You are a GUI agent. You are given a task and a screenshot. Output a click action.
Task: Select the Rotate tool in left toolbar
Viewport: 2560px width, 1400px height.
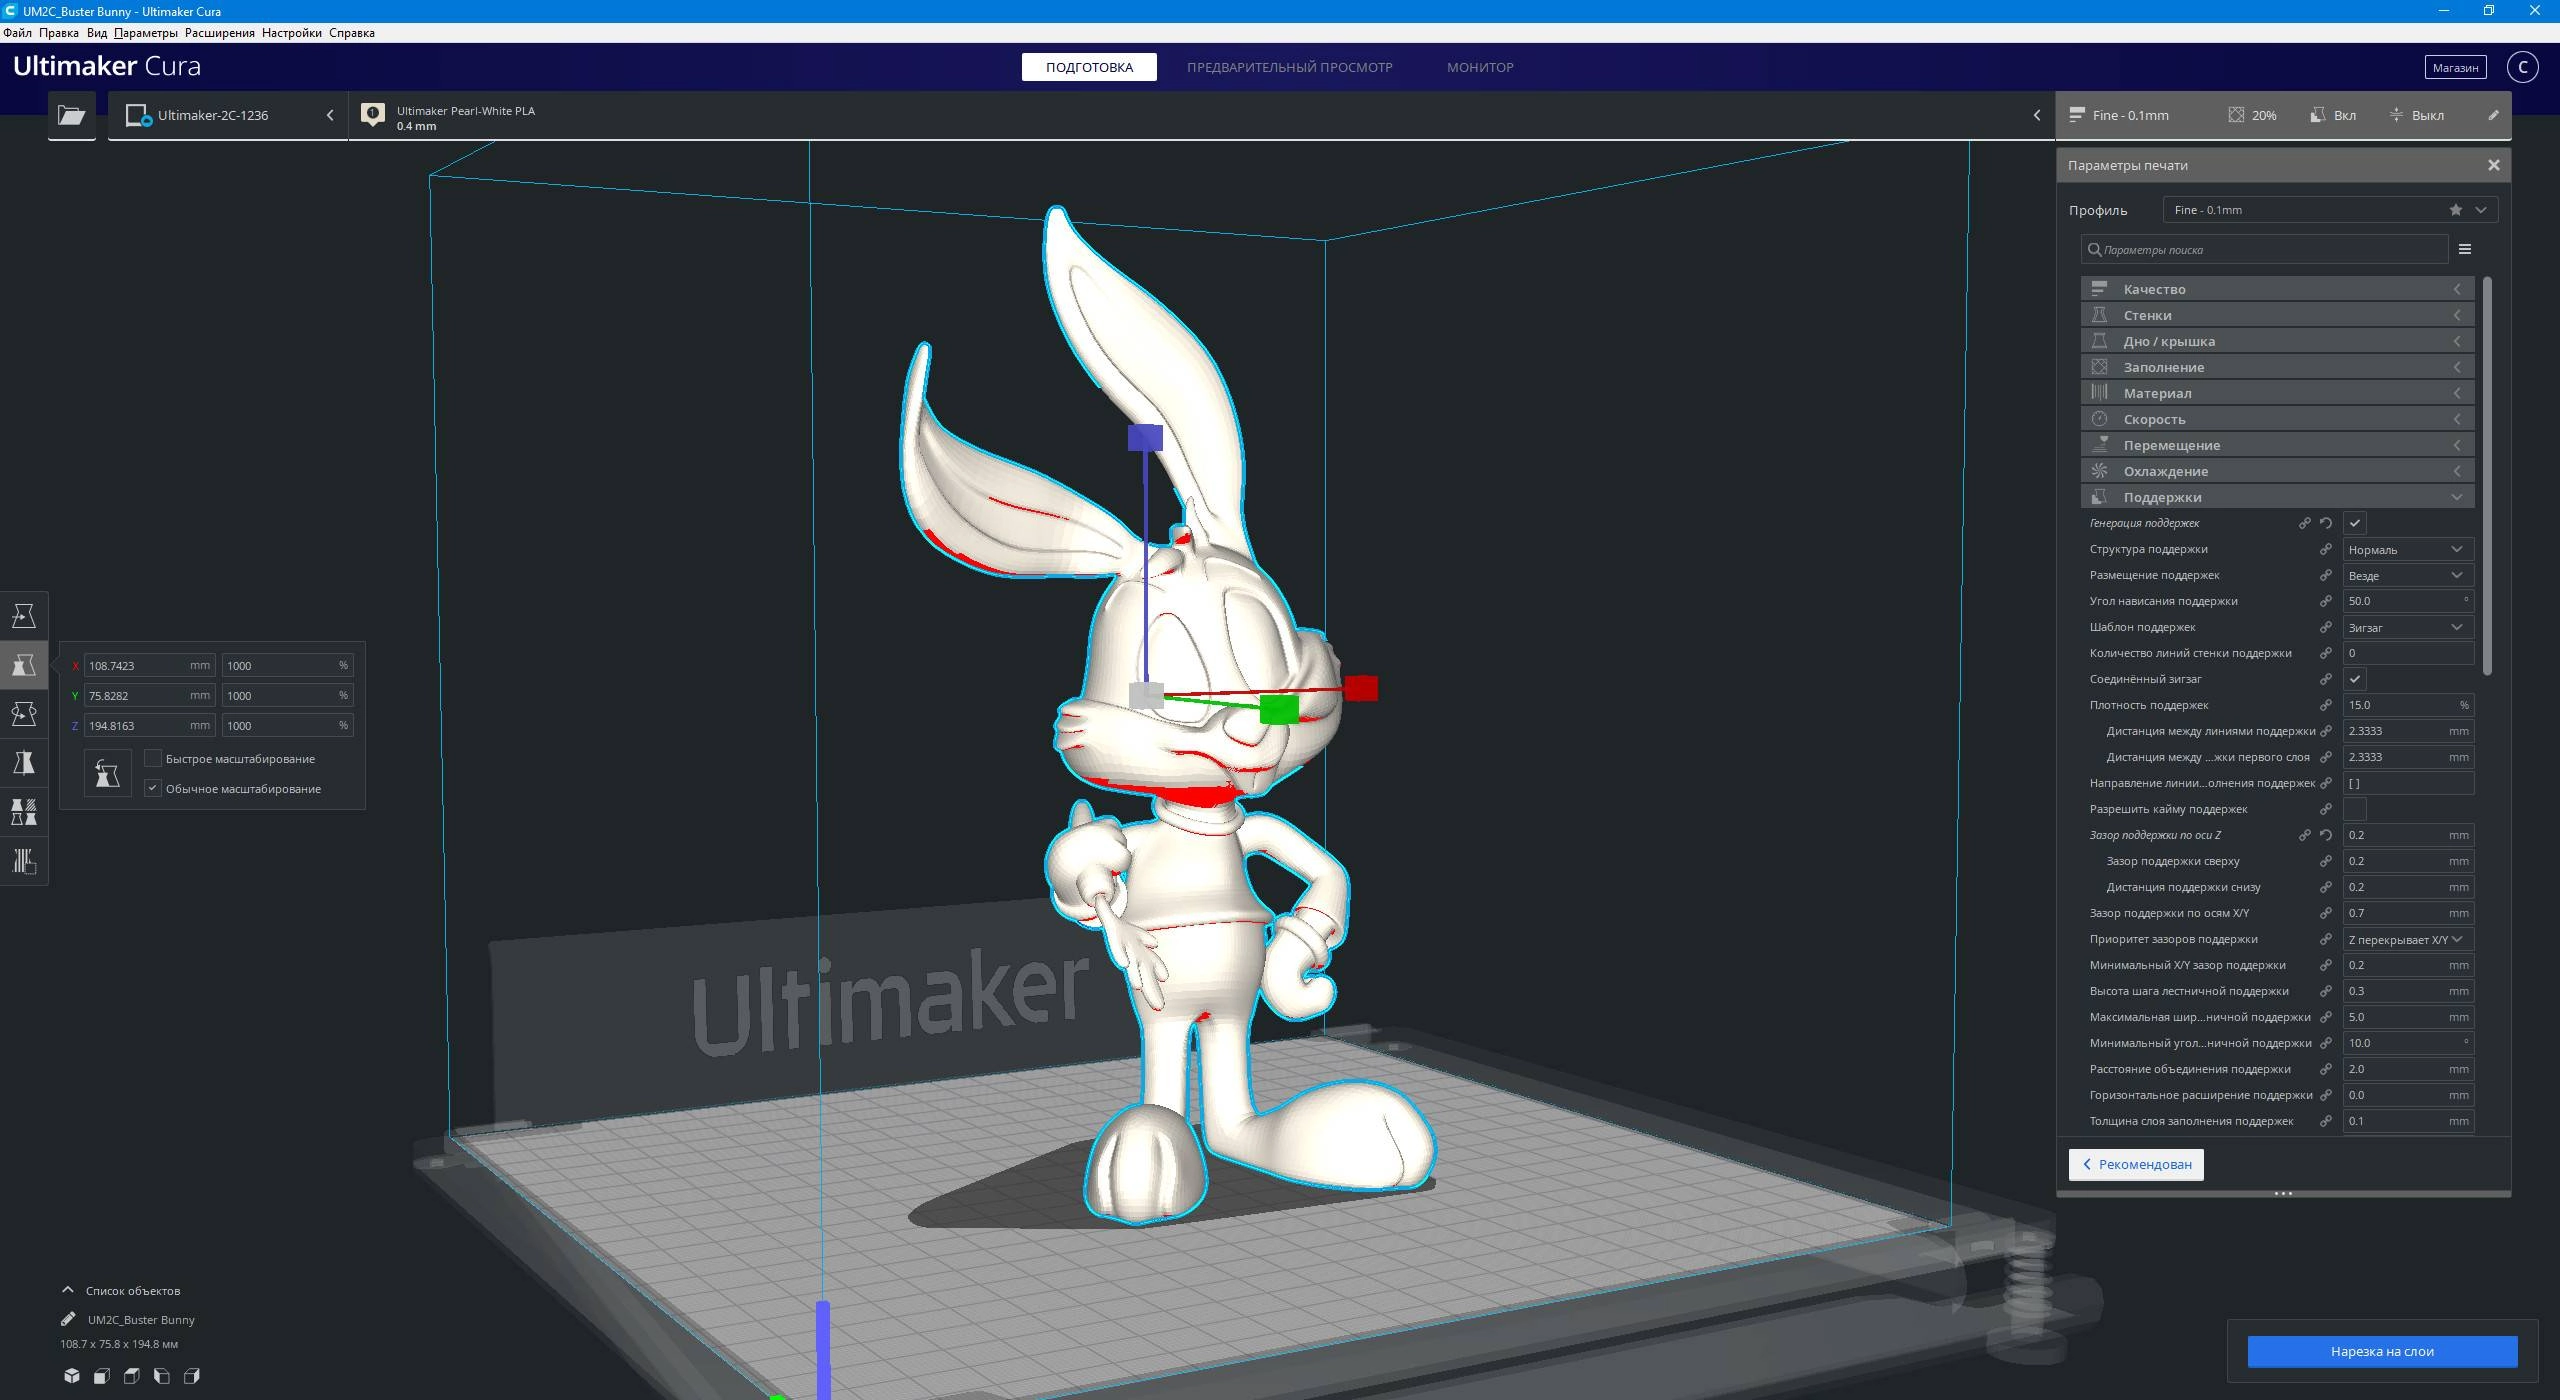24,714
